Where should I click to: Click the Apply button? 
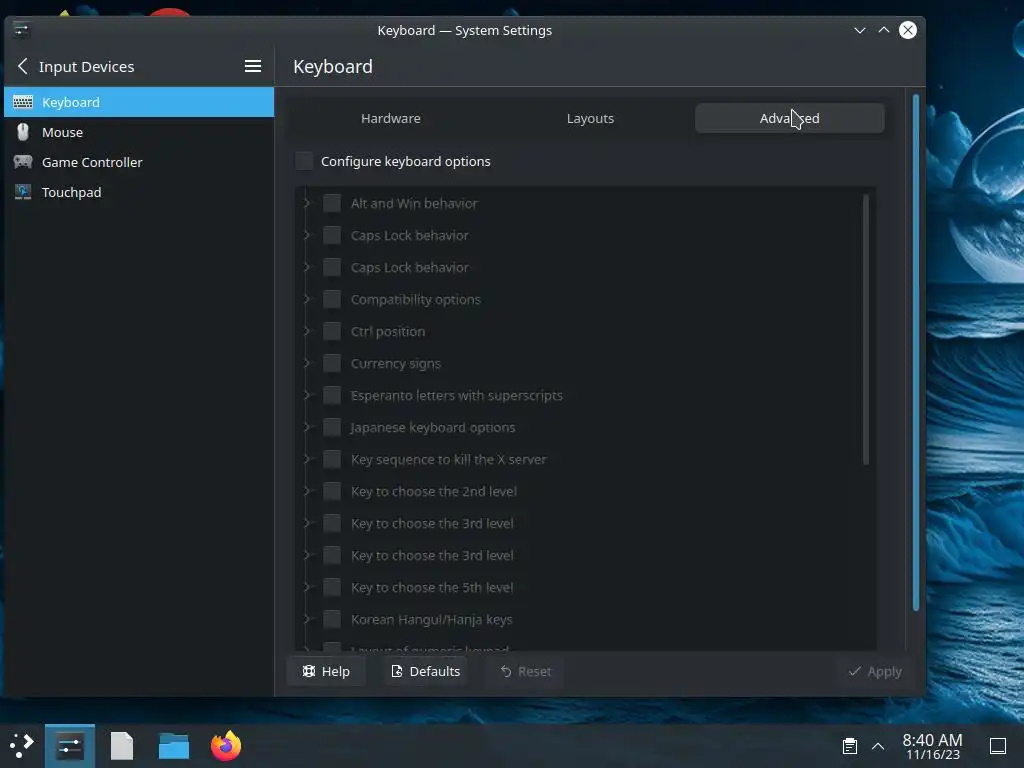(874, 671)
